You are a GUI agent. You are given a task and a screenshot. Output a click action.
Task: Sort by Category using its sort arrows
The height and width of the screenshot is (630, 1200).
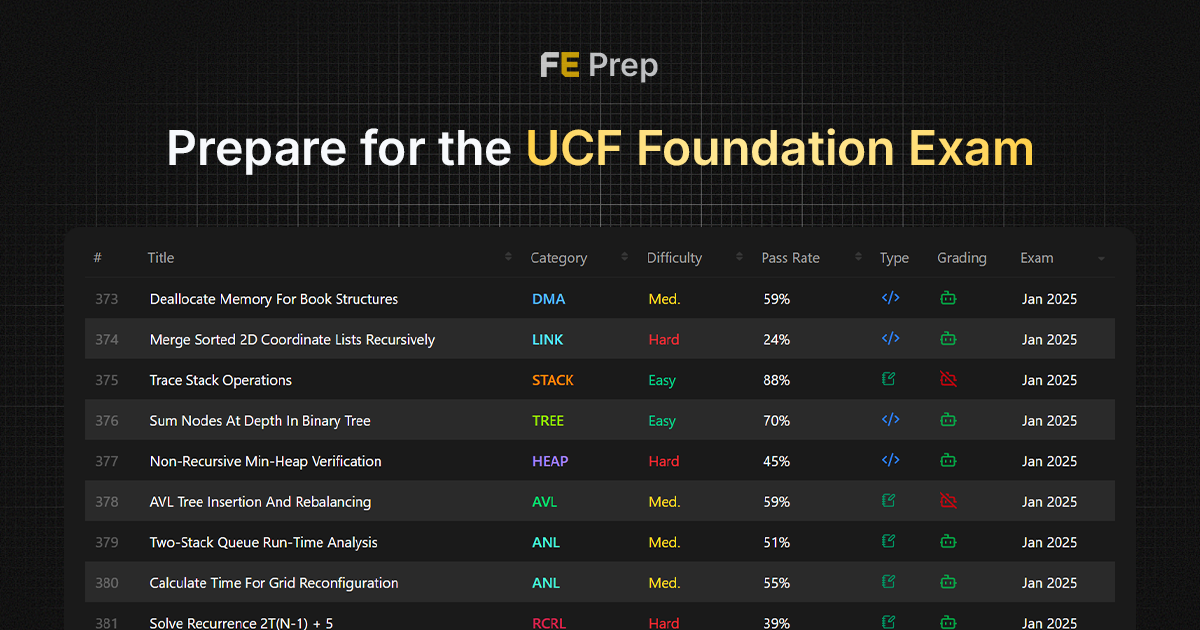(625, 258)
